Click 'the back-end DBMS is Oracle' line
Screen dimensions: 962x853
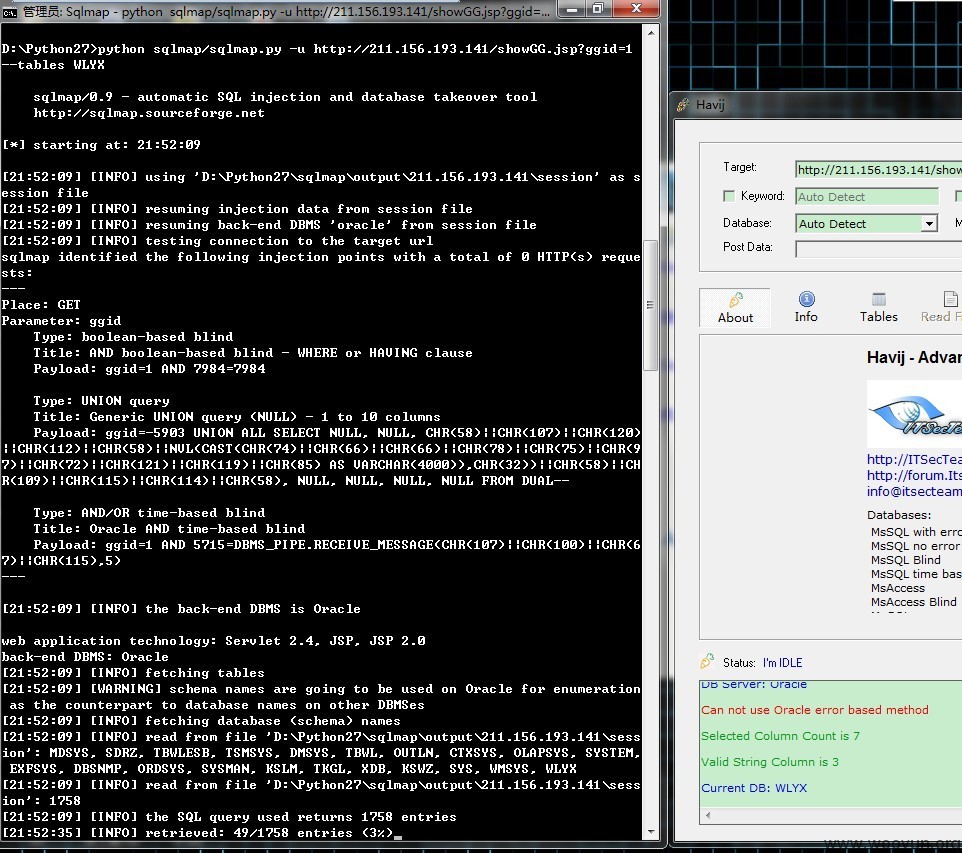(x=181, y=609)
